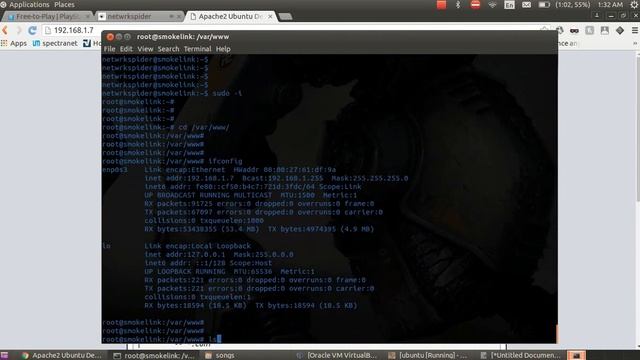
Task: Open the Help menu in terminal
Action: (x=223, y=49)
